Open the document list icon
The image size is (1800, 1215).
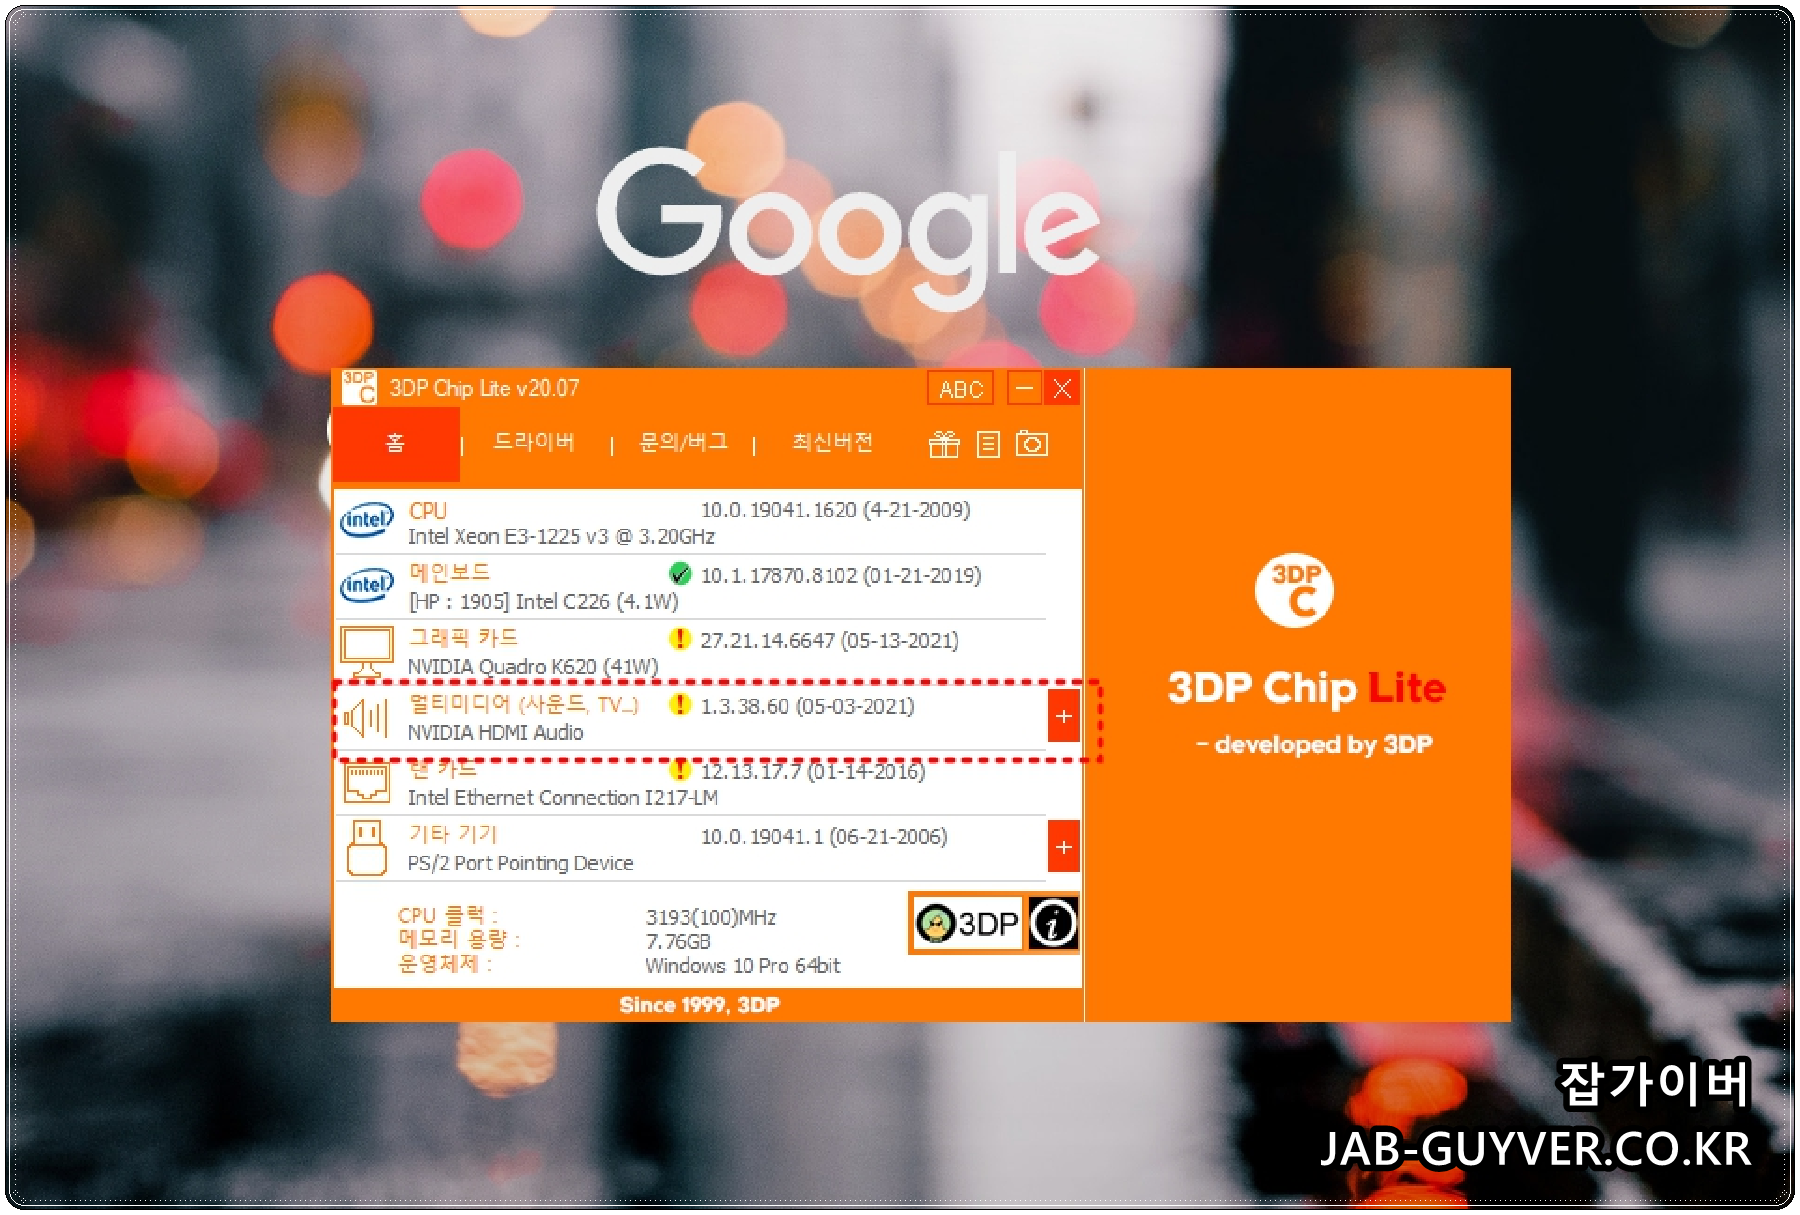(988, 444)
